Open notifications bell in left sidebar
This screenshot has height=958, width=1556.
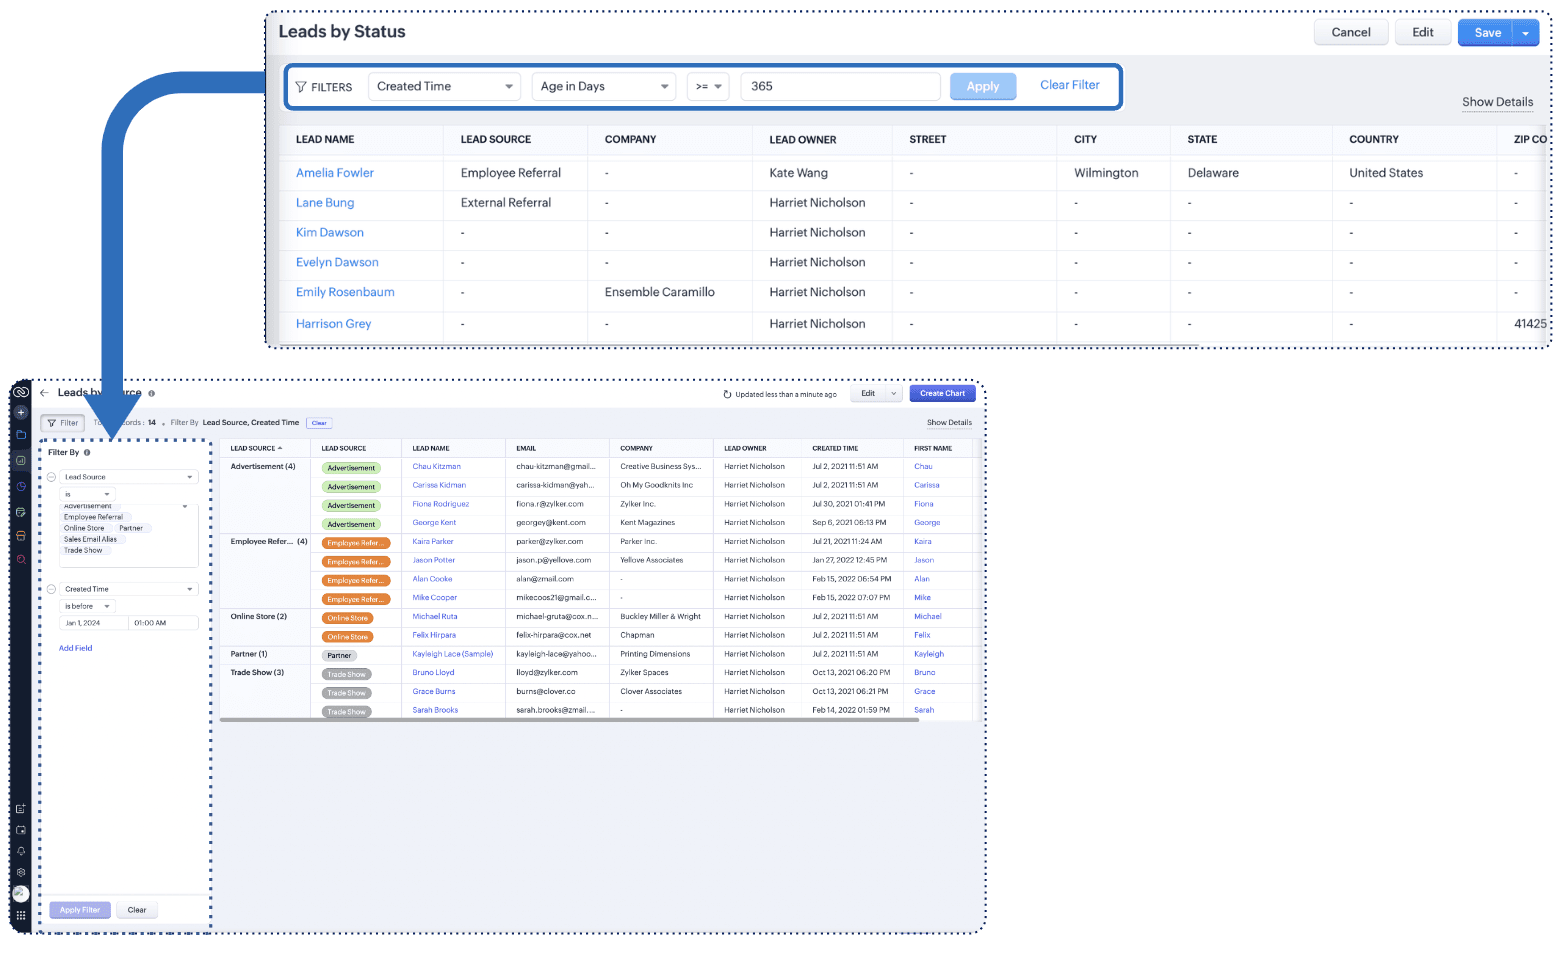[x=21, y=851]
